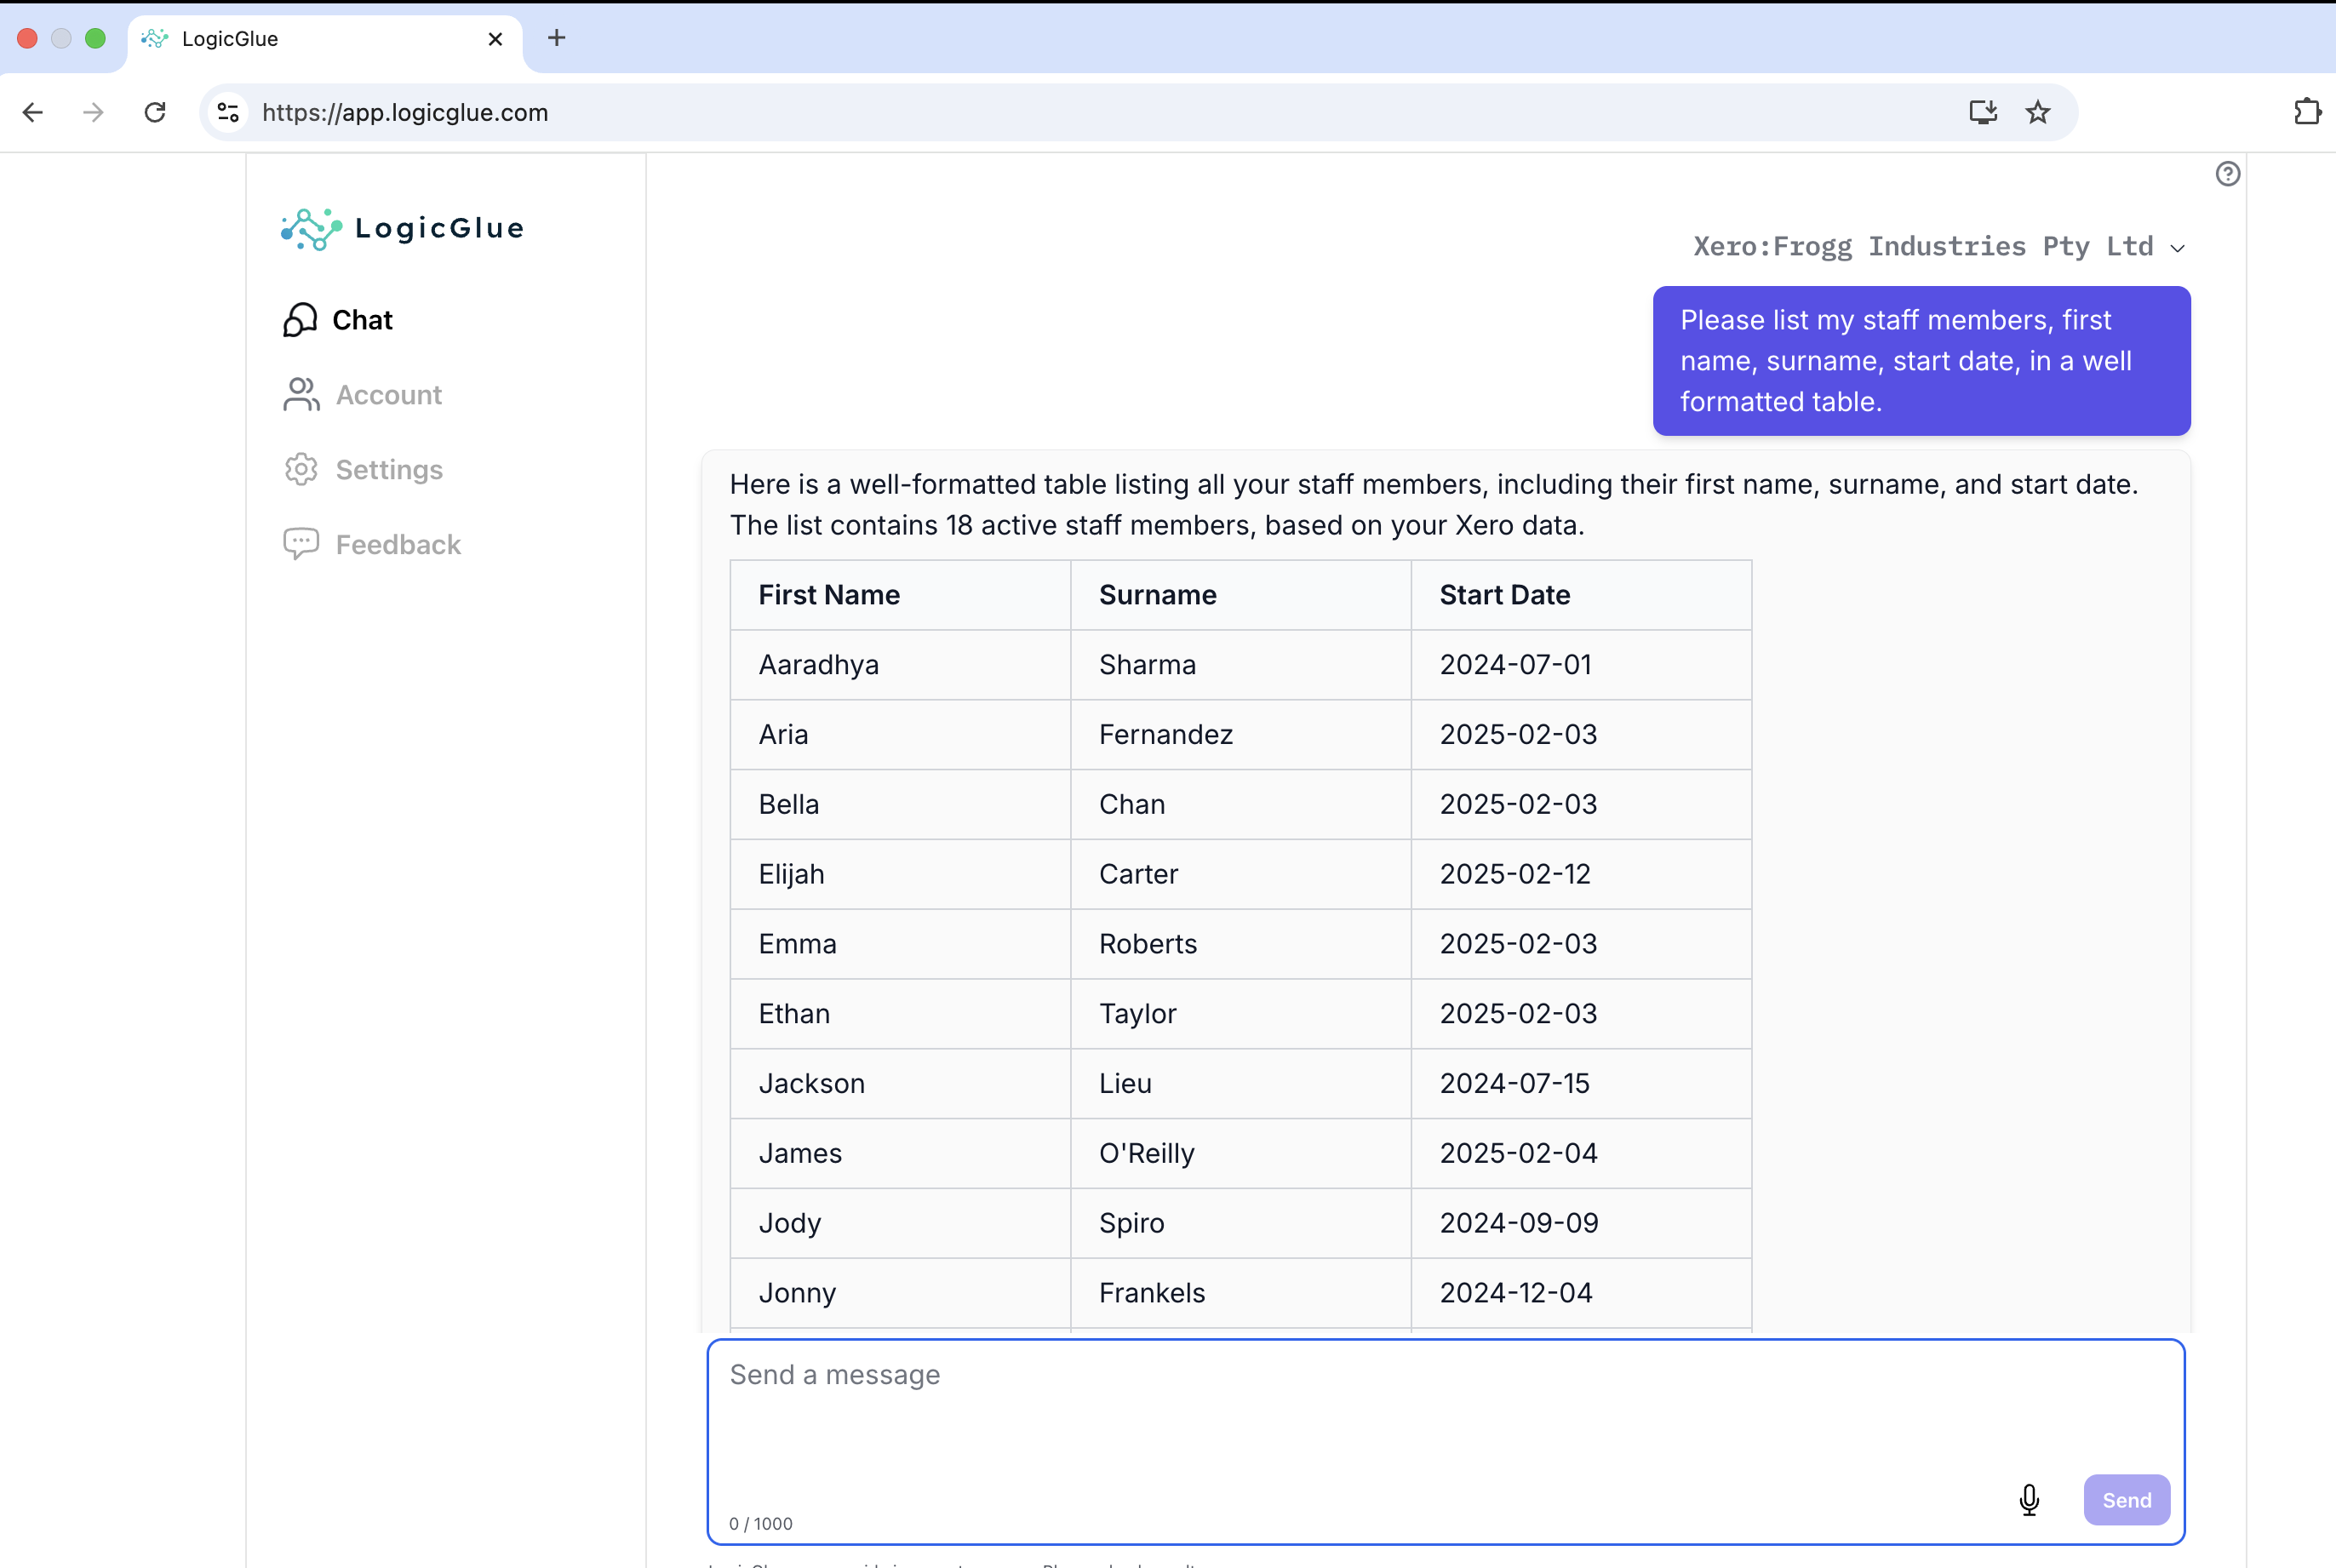This screenshot has height=1568, width=2336.
Task: Click the Bella cell
Action: pyautogui.click(x=900, y=805)
